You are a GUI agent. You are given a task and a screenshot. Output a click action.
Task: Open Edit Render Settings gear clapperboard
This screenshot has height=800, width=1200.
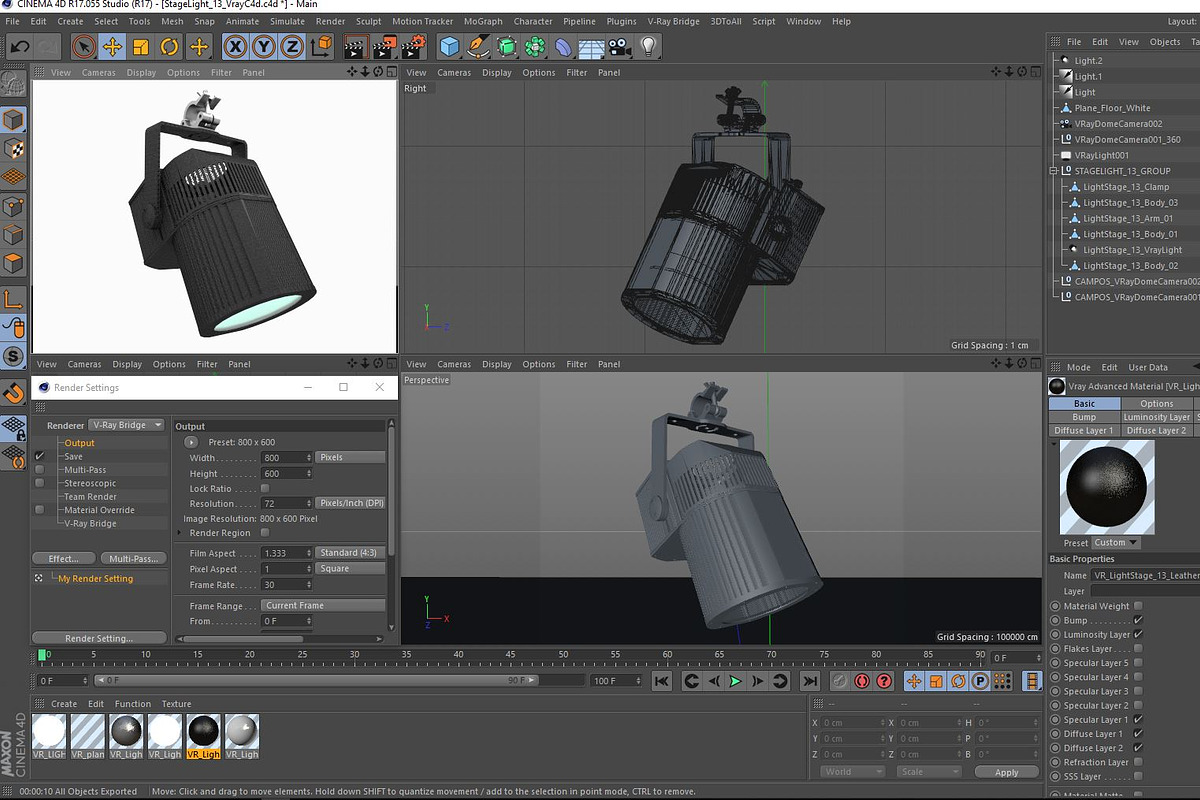click(x=414, y=46)
